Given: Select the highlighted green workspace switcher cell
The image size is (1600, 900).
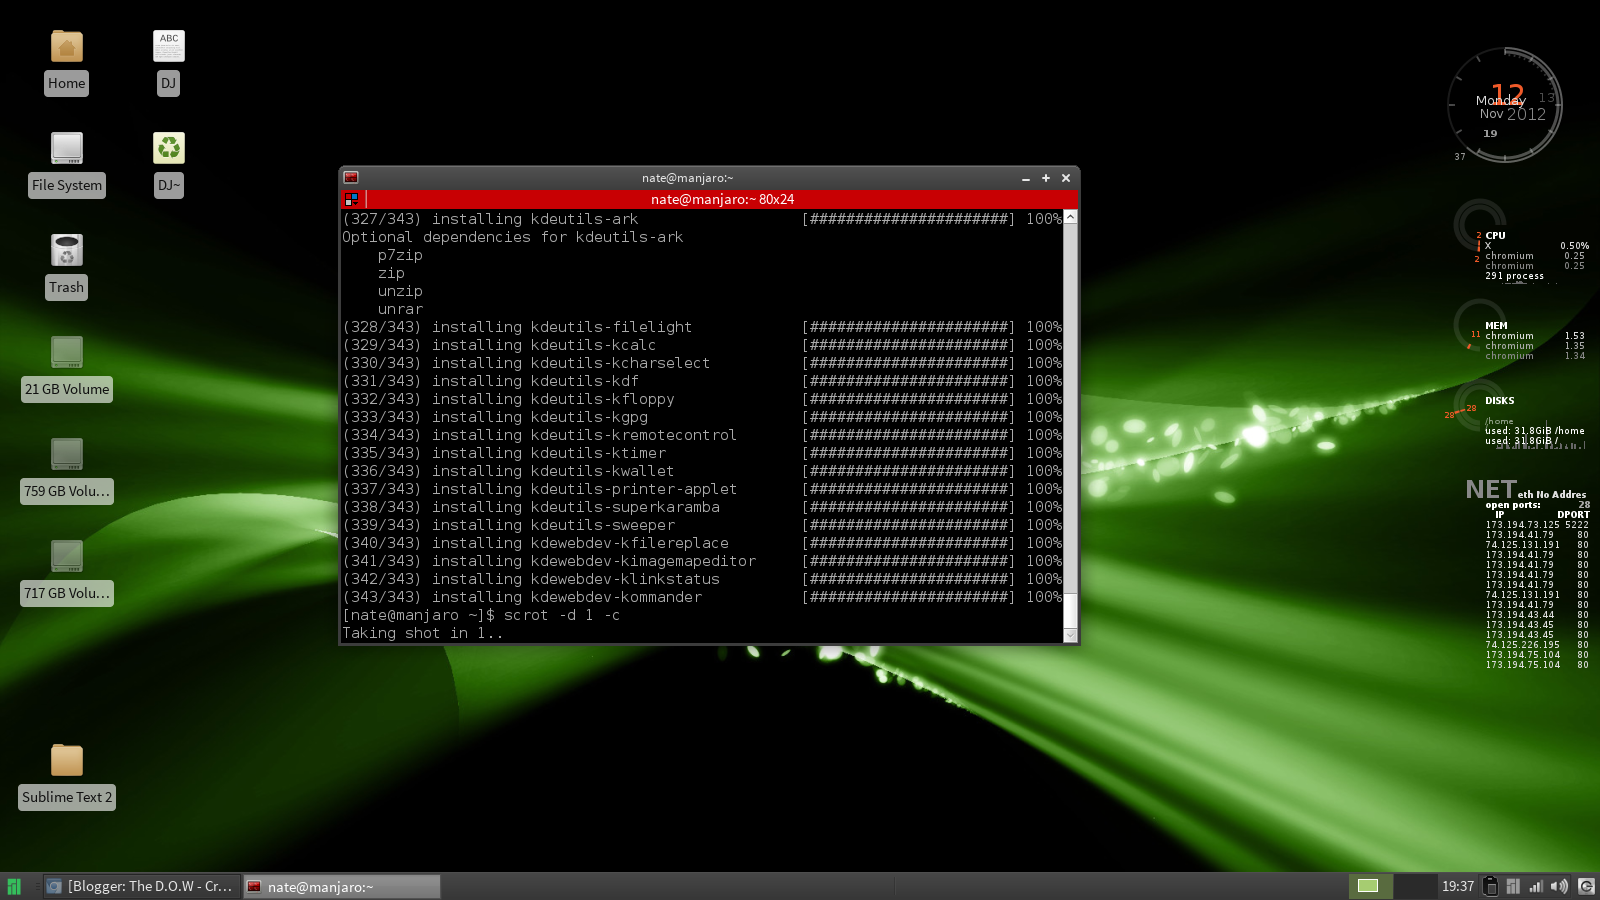Looking at the screenshot, I should coord(1369,886).
